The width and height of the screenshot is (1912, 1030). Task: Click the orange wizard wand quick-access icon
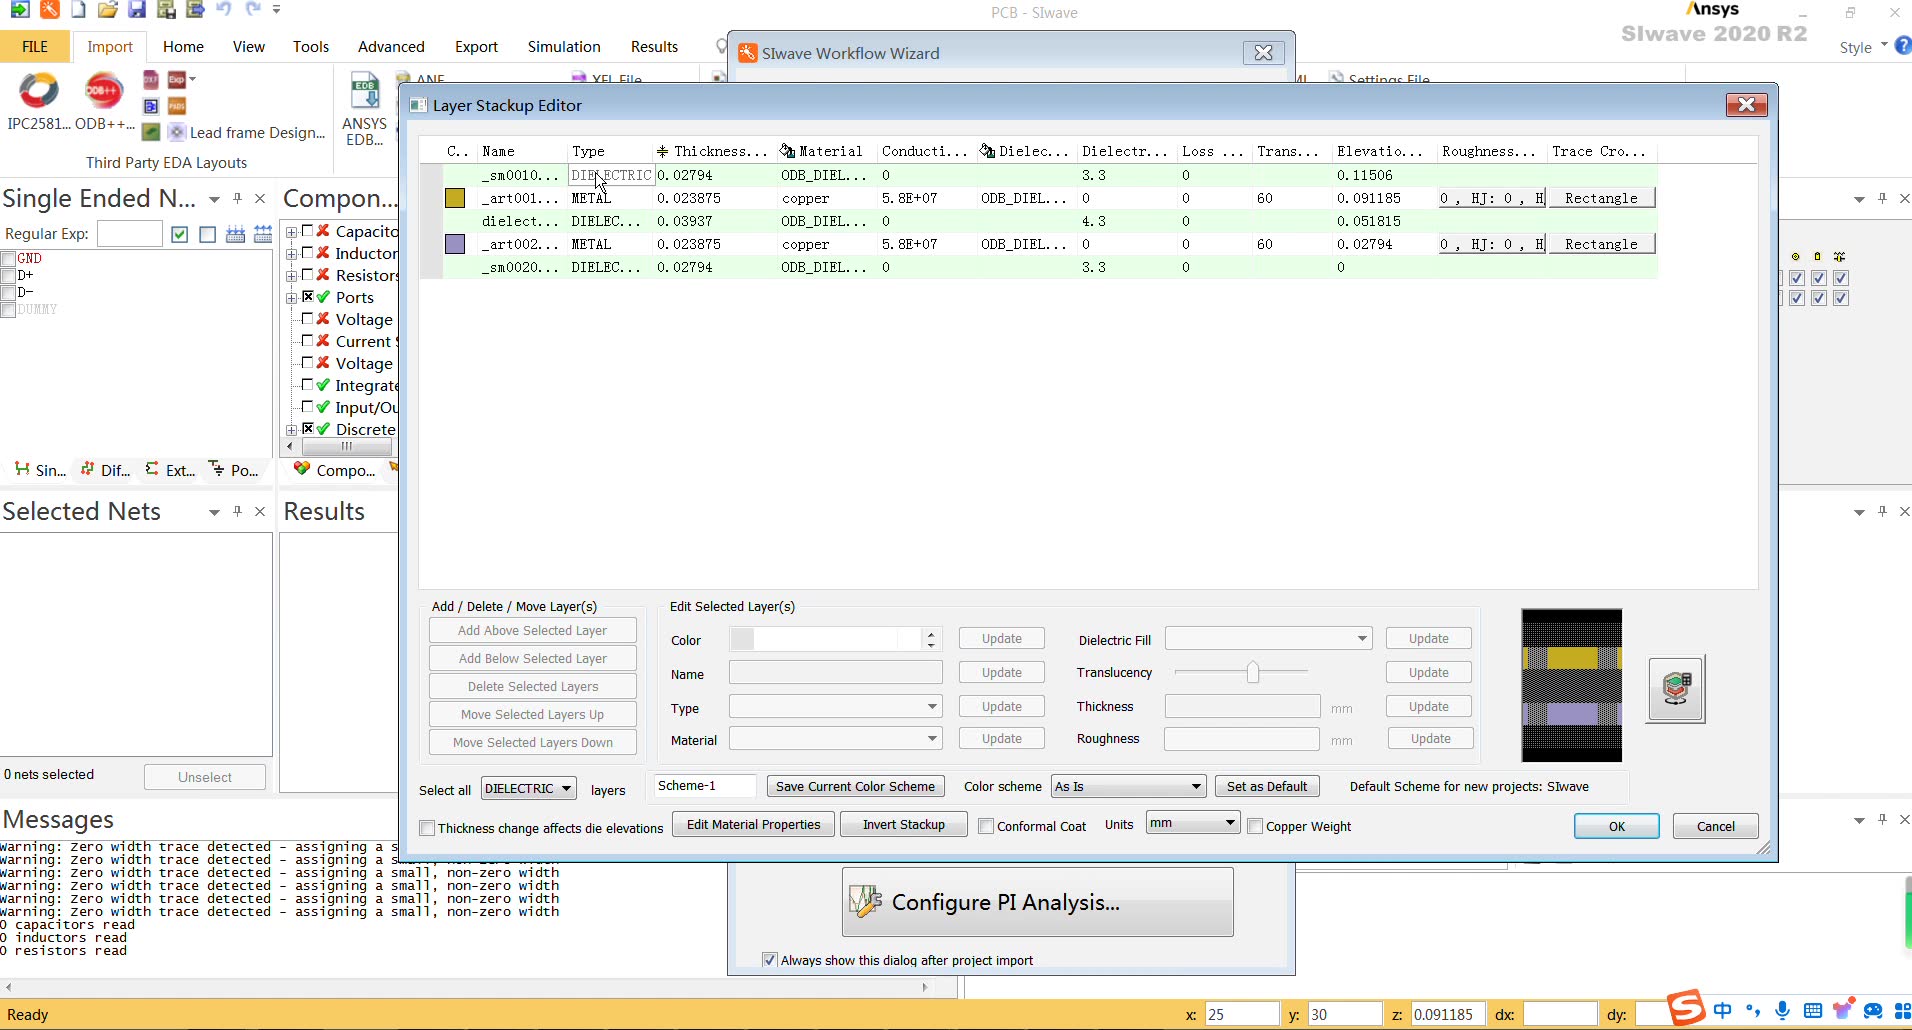[49, 10]
